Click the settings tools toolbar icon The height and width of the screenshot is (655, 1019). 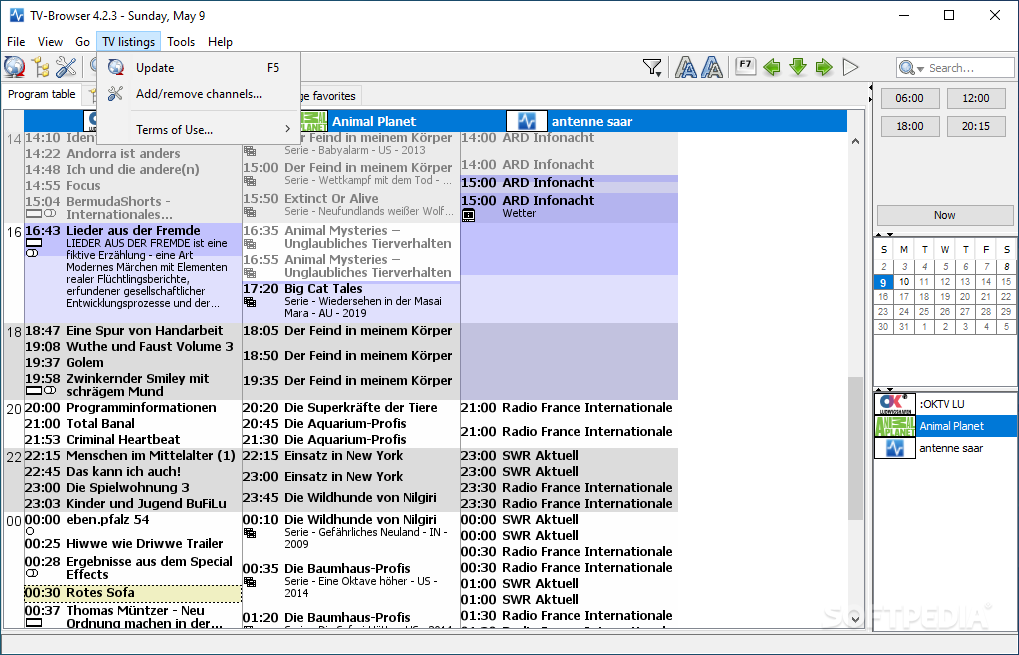pyautogui.click(x=66, y=67)
